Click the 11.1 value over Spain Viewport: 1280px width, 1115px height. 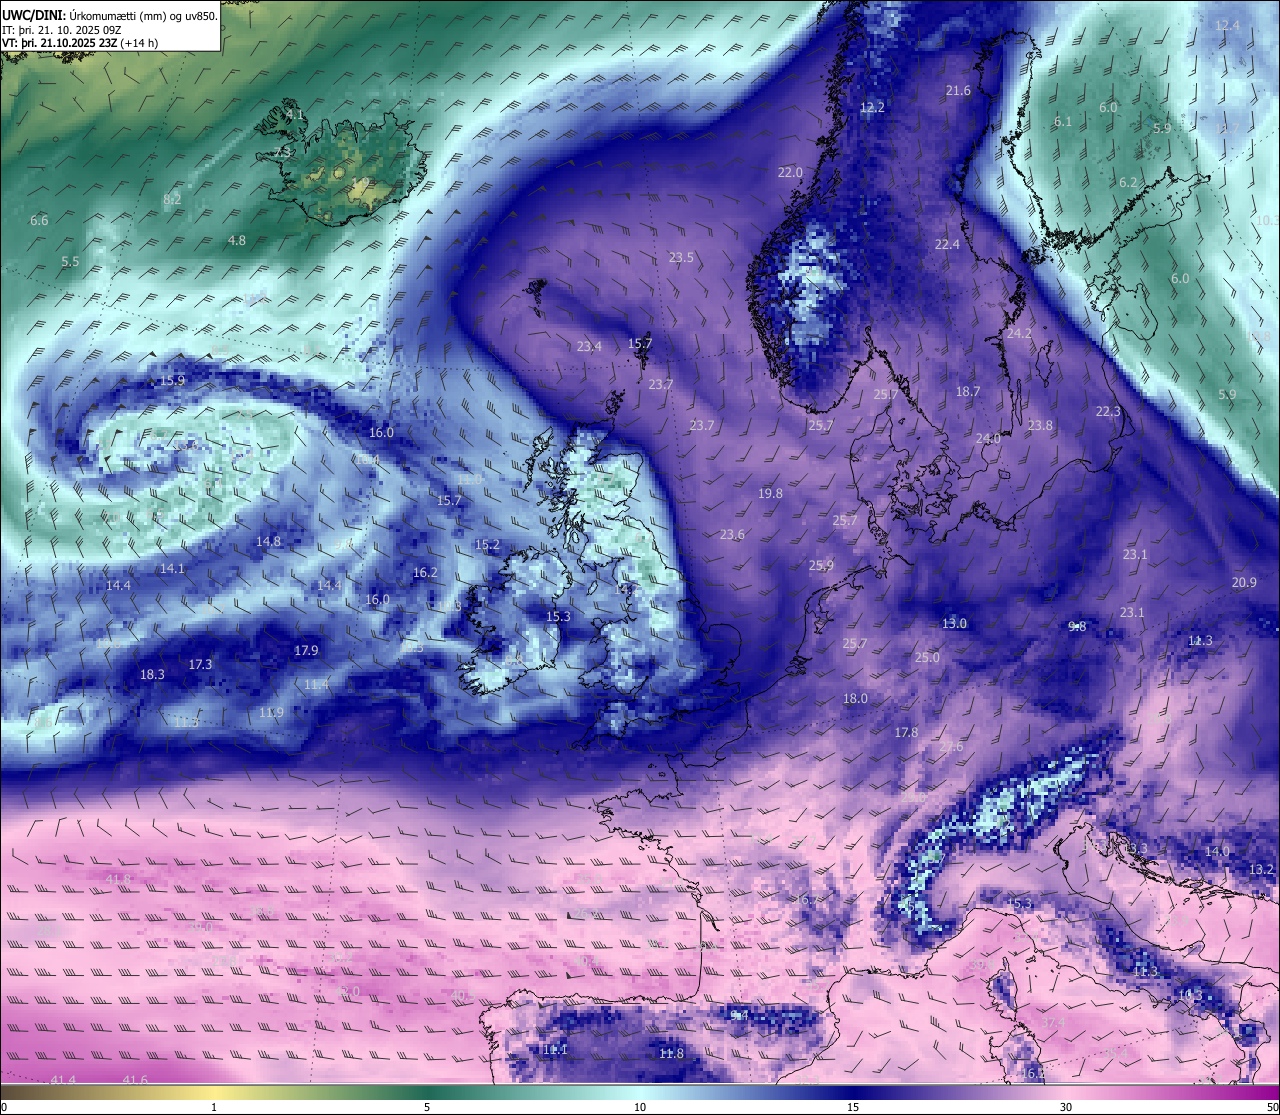tap(555, 1050)
